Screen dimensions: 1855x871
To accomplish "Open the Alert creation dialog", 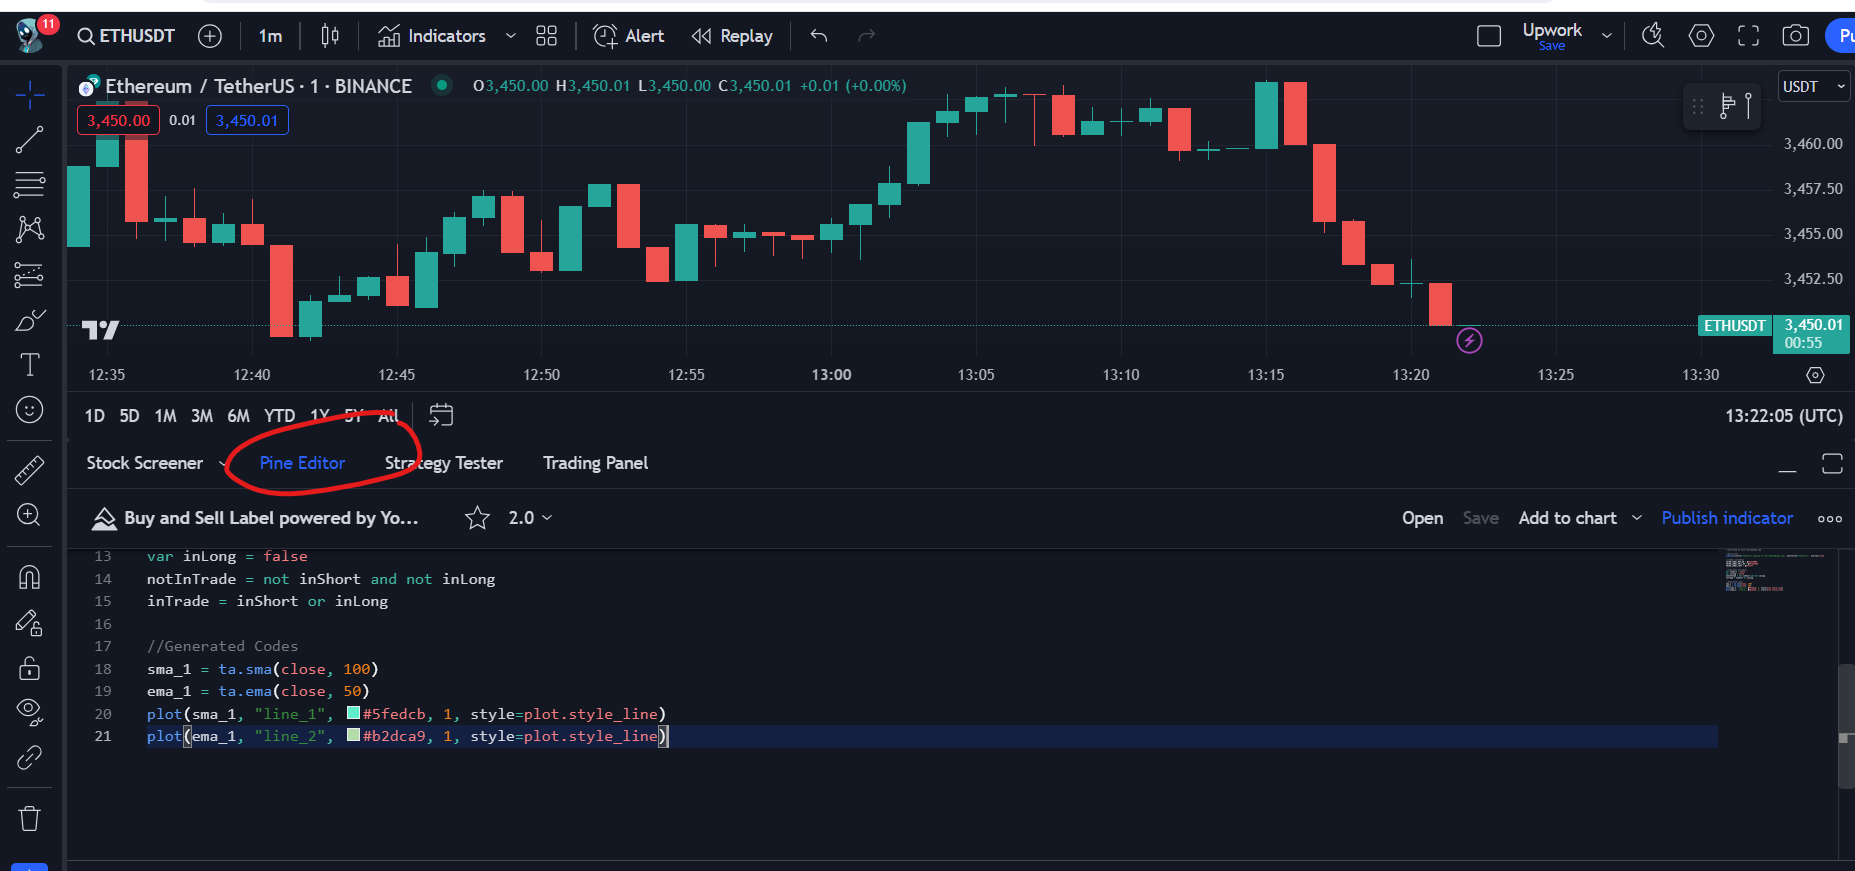I will (x=628, y=36).
